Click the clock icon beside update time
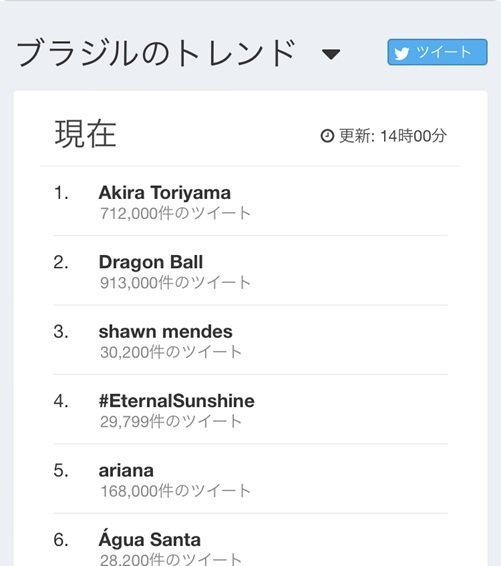 (x=327, y=136)
